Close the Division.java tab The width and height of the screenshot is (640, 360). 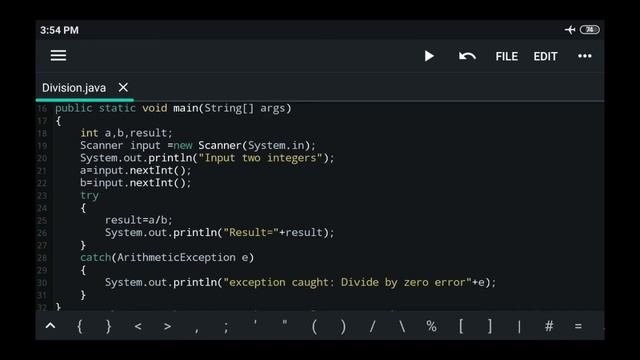(x=123, y=87)
